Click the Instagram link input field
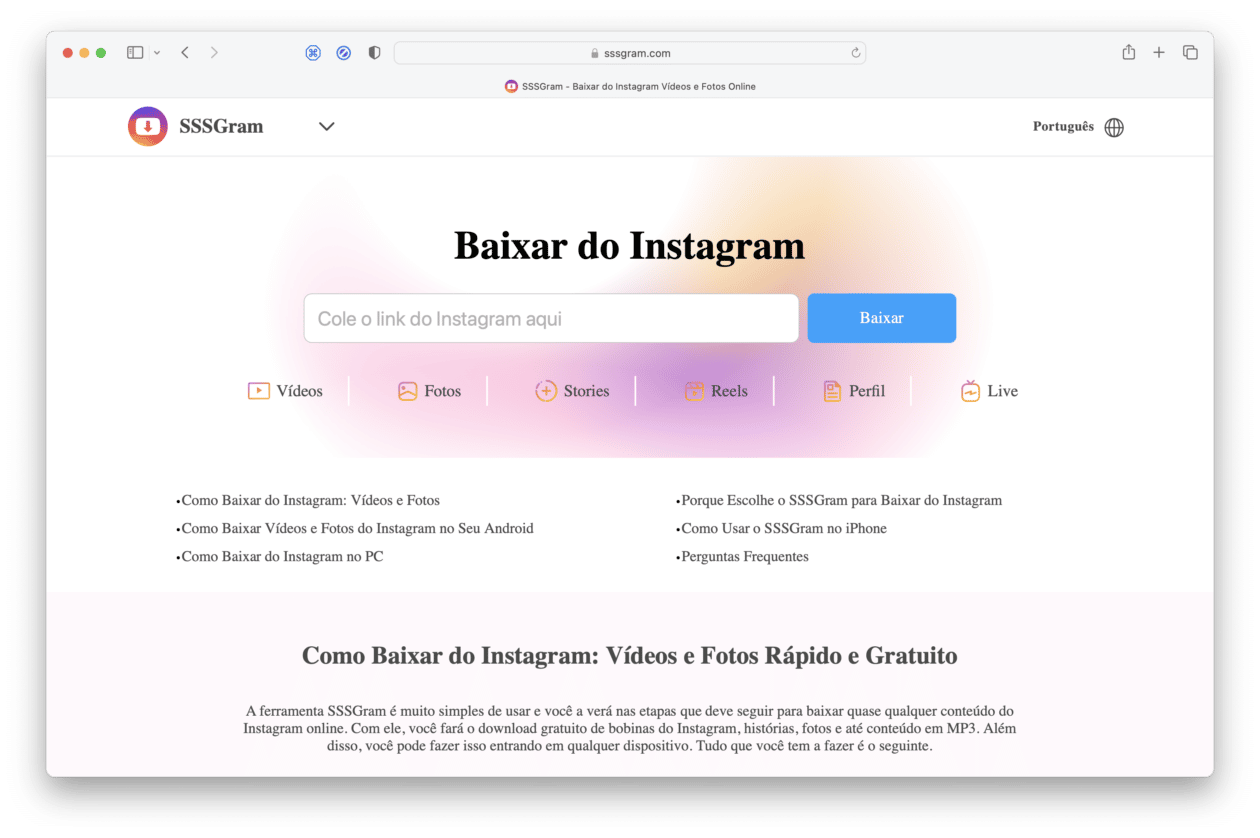The height and width of the screenshot is (838, 1260). tap(550, 318)
